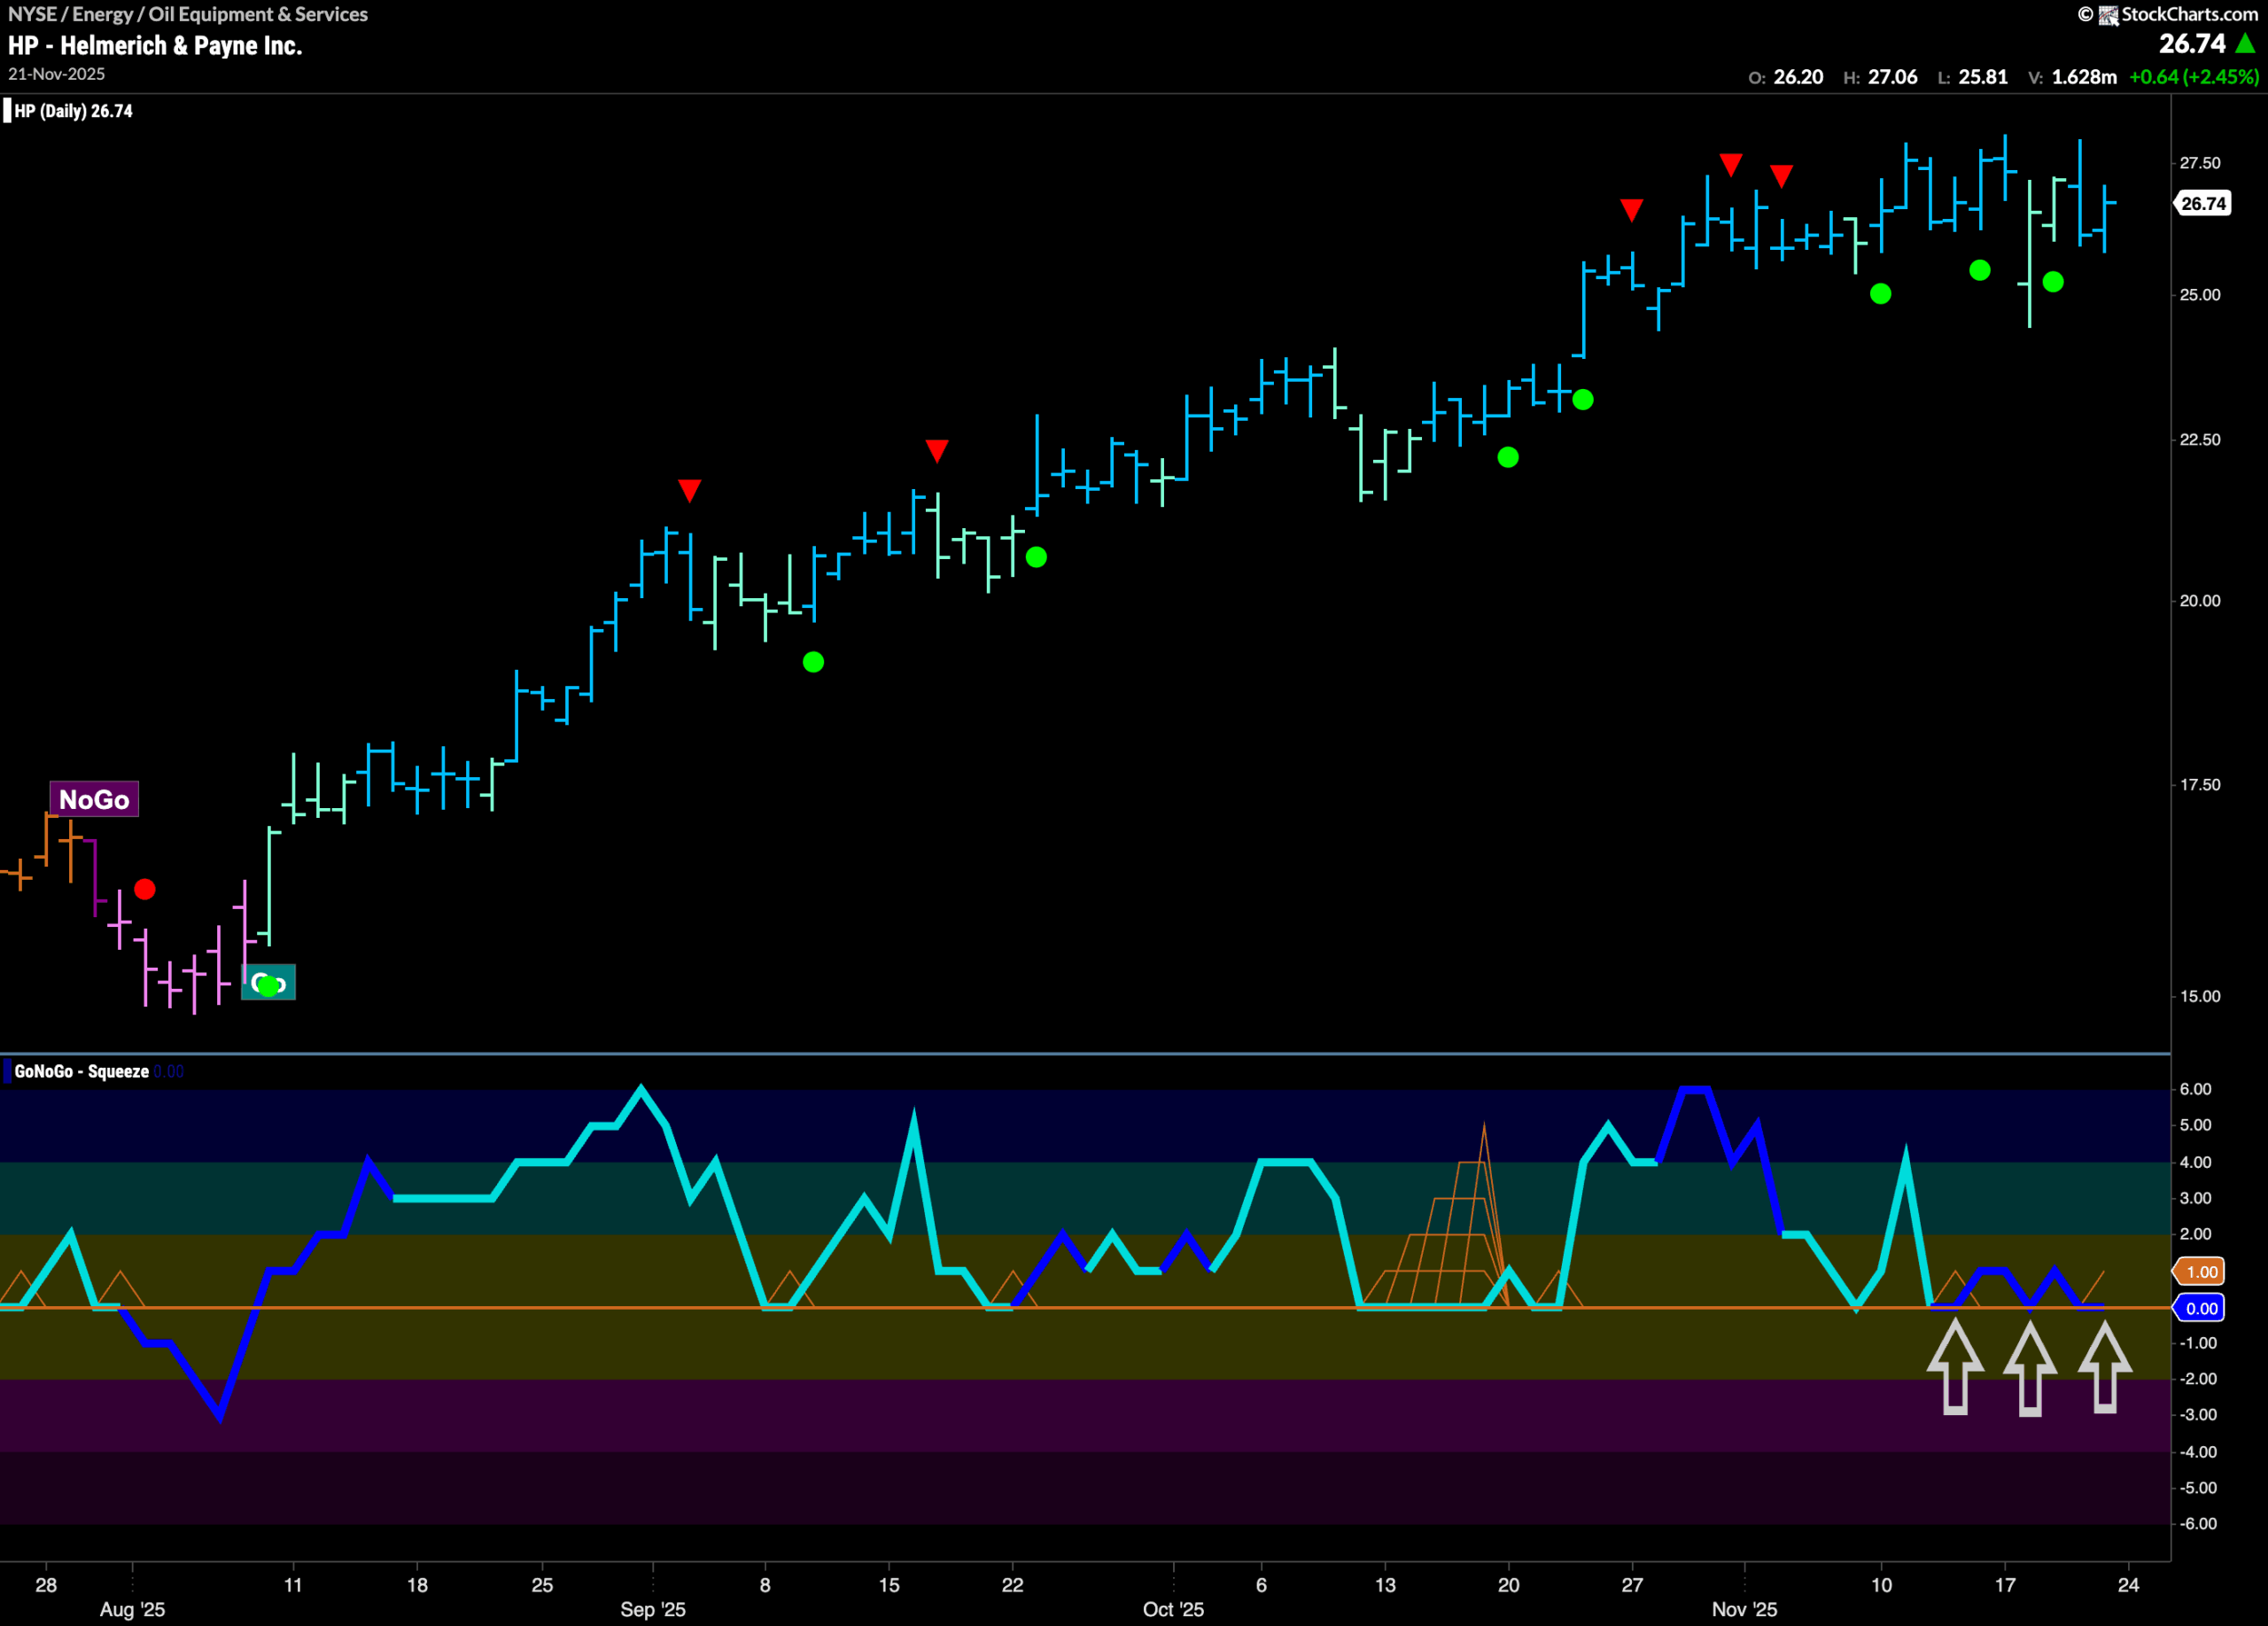Click the Sep '25 month label on time axis

point(653,1609)
